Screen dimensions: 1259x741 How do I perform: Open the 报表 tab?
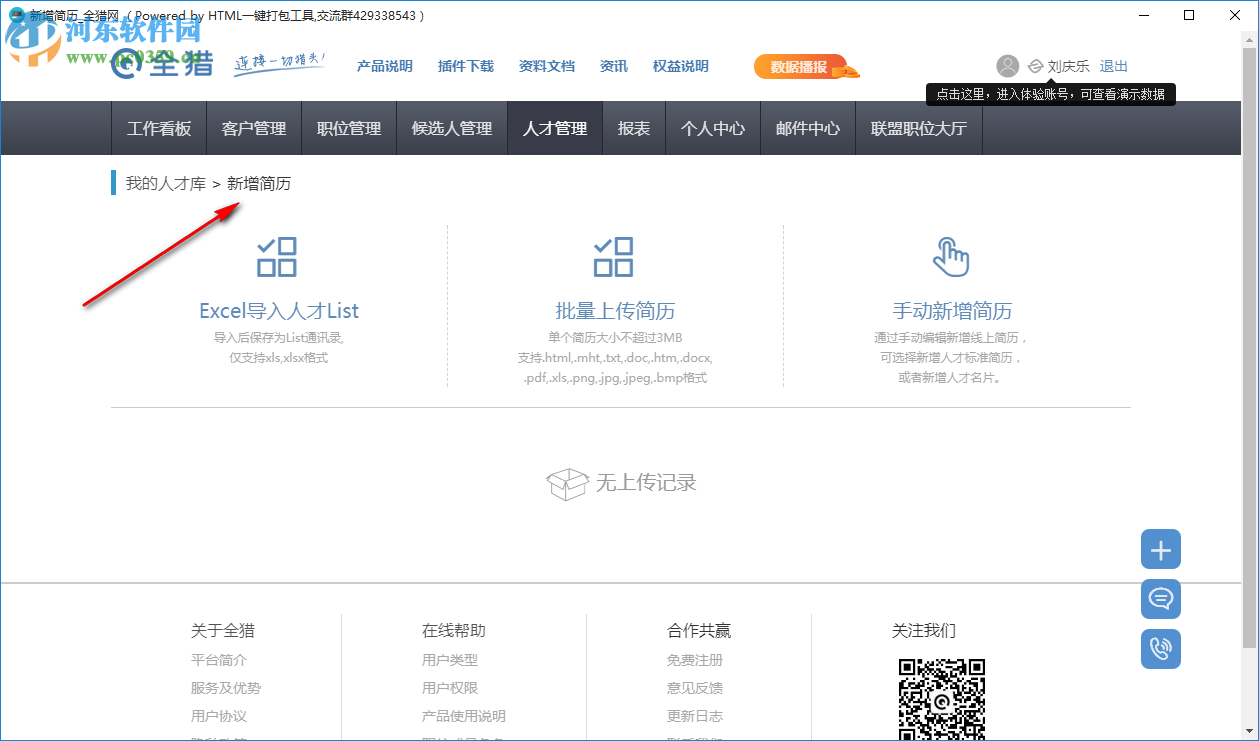point(633,128)
